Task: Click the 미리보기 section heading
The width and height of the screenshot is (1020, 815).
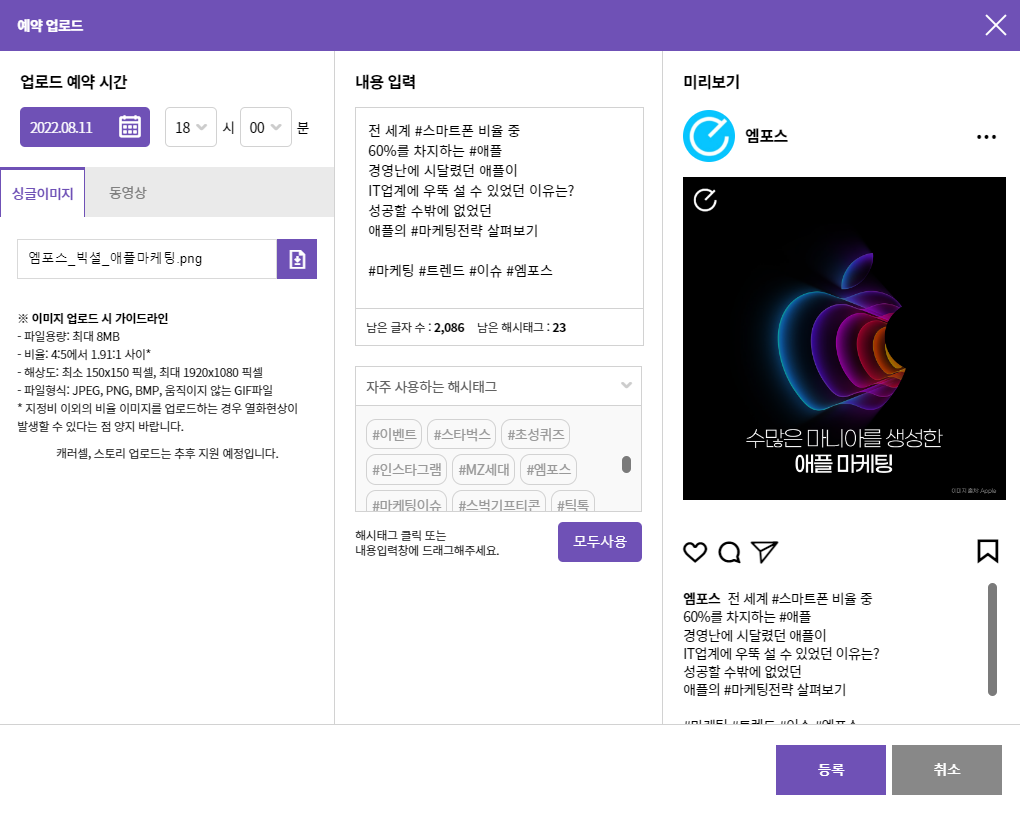Action: tap(711, 82)
